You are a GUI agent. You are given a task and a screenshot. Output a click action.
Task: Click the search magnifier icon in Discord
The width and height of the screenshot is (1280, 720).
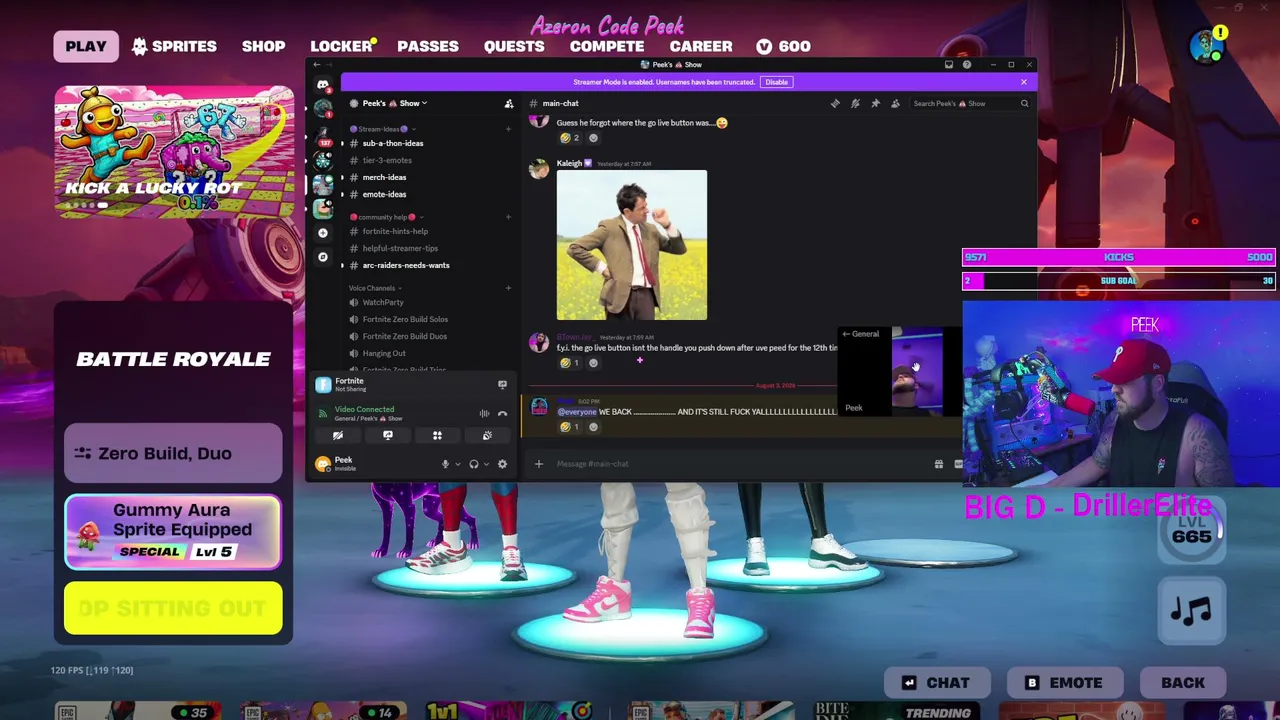pyautogui.click(x=1024, y=103)
